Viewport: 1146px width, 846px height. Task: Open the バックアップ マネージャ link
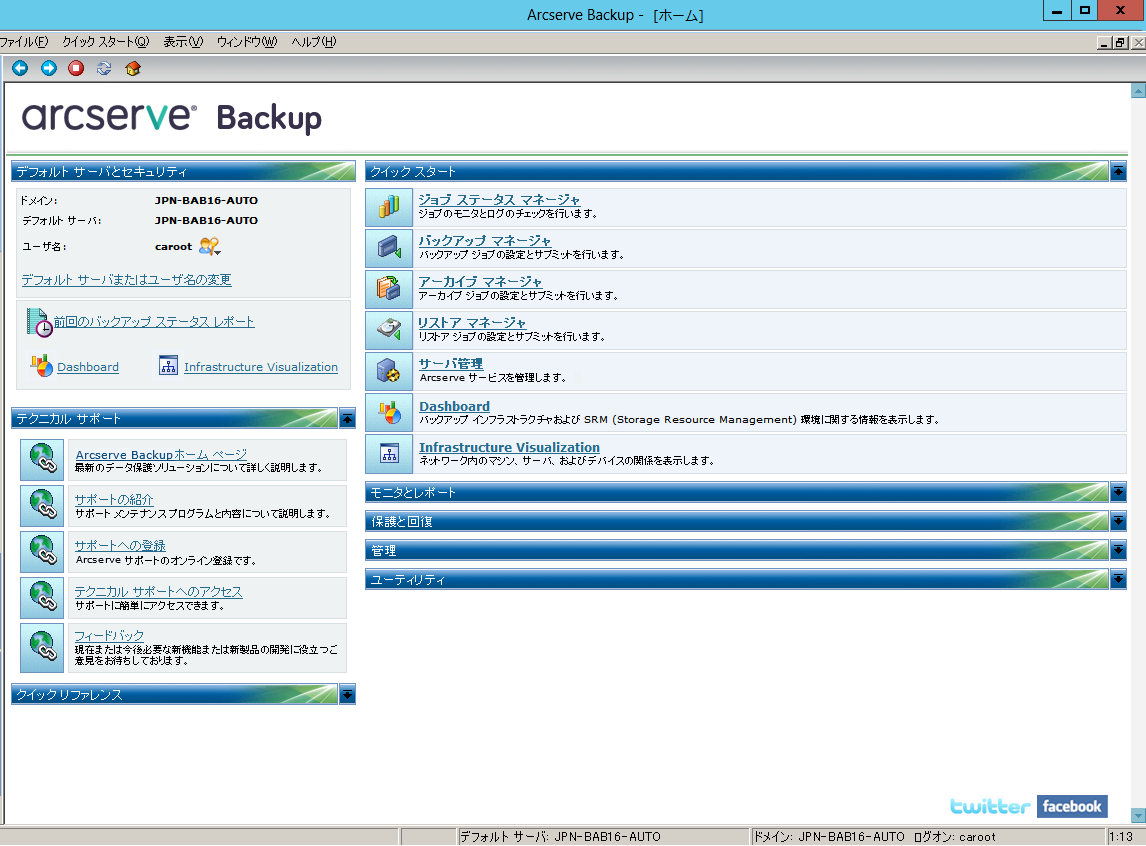tap(485, 240)
